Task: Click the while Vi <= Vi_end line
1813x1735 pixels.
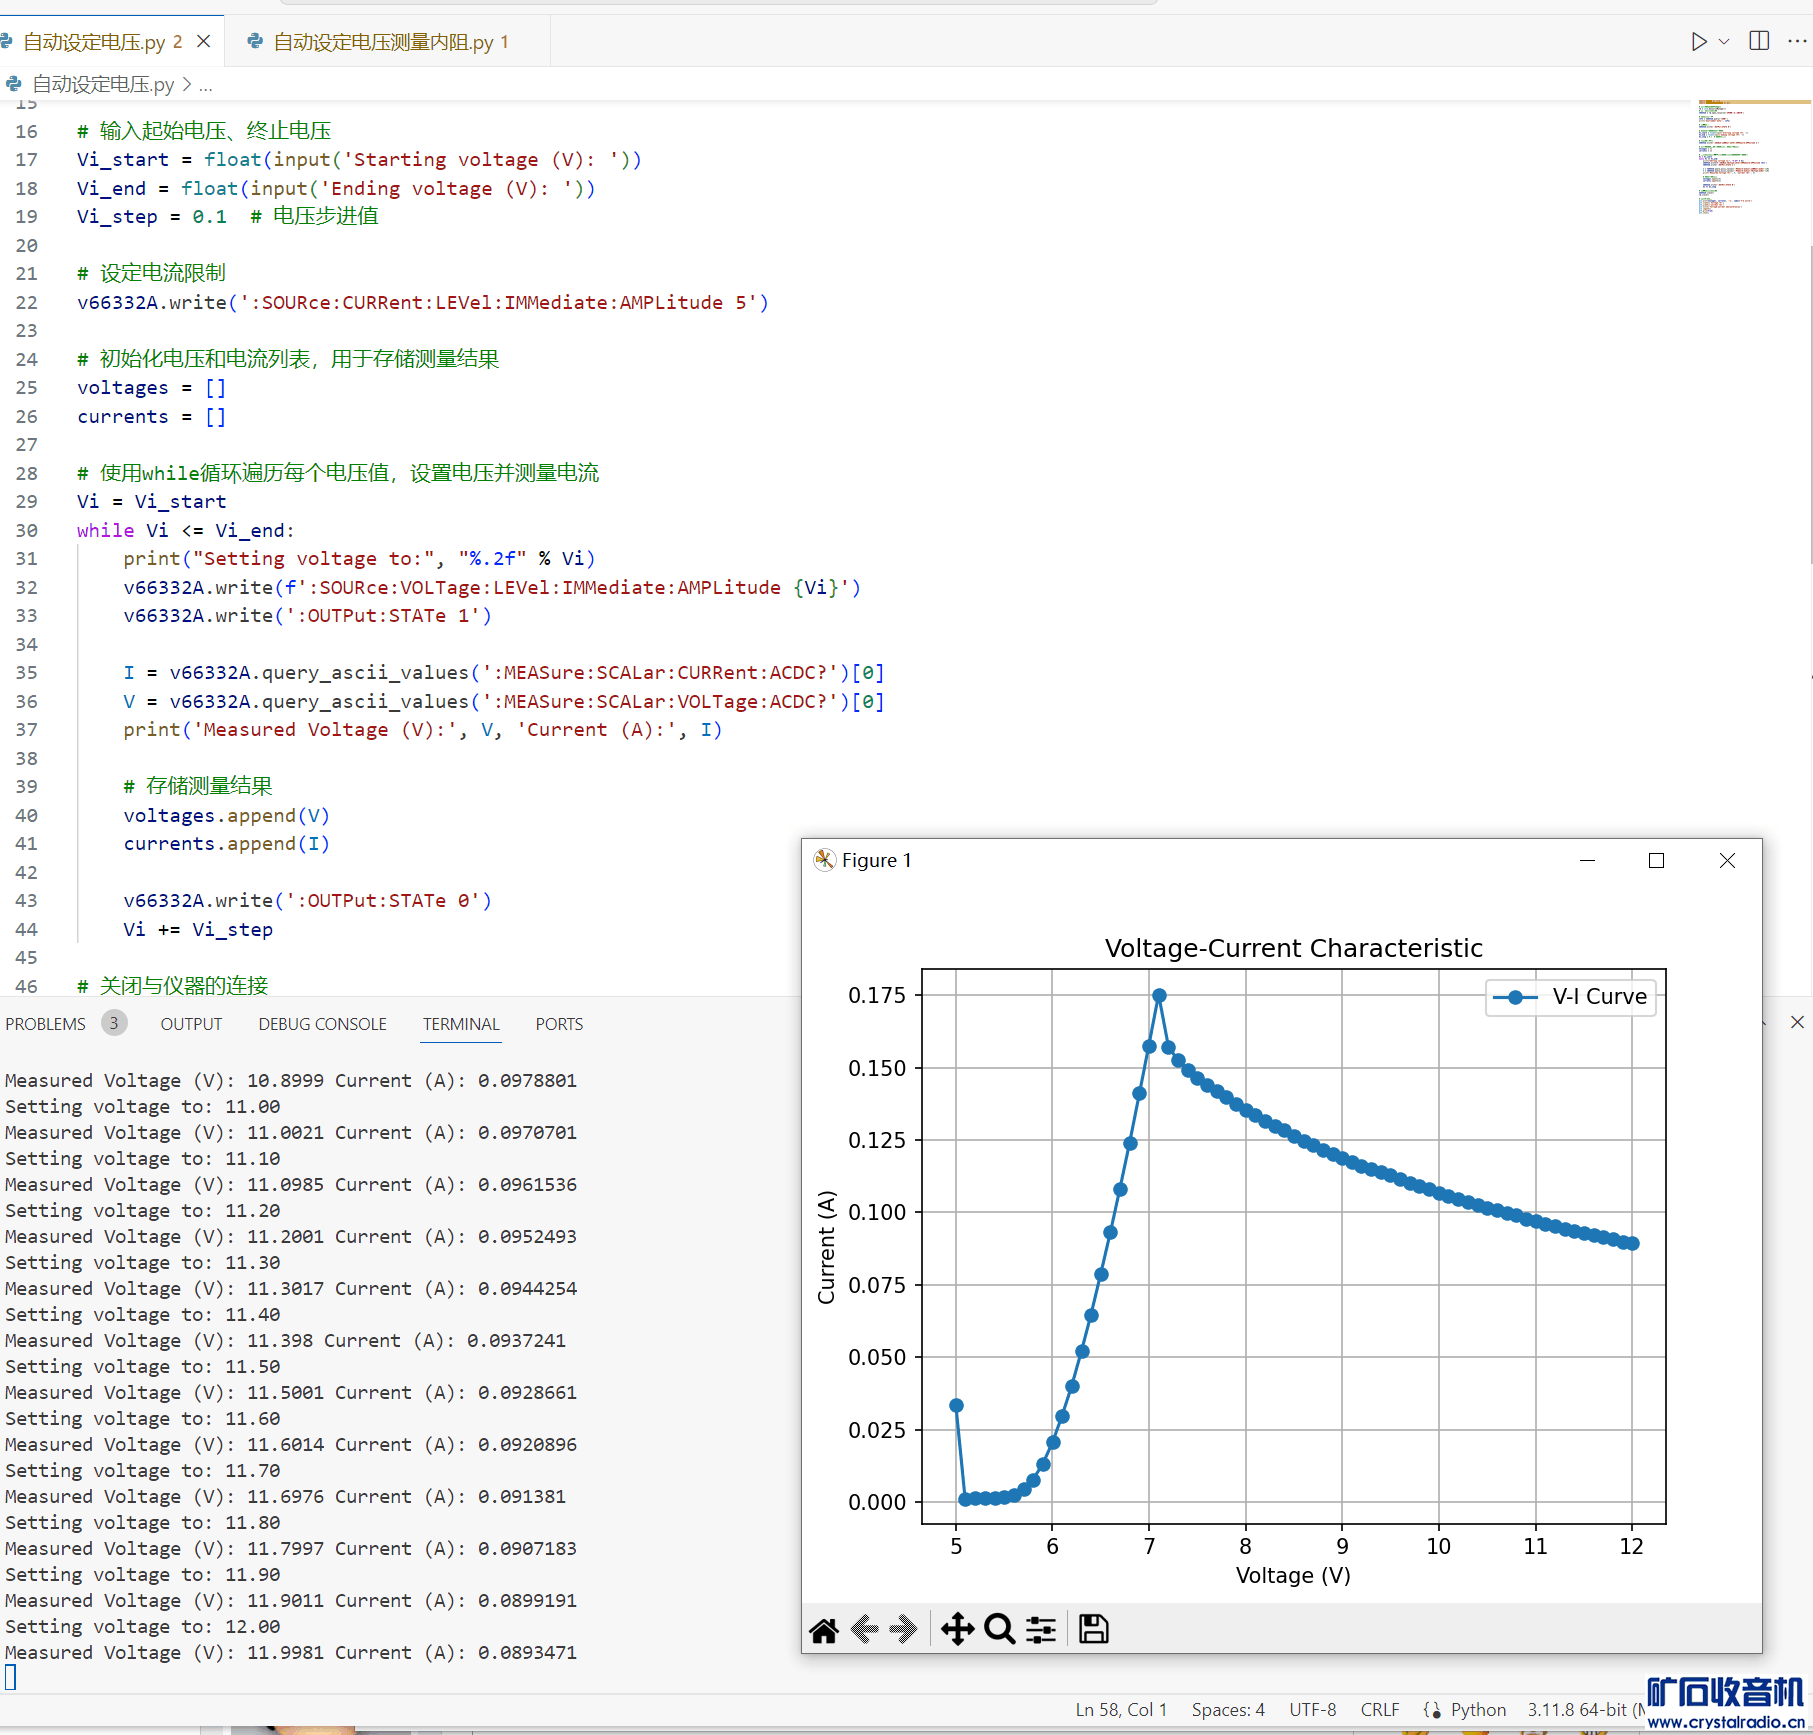Action: point(185,530)
